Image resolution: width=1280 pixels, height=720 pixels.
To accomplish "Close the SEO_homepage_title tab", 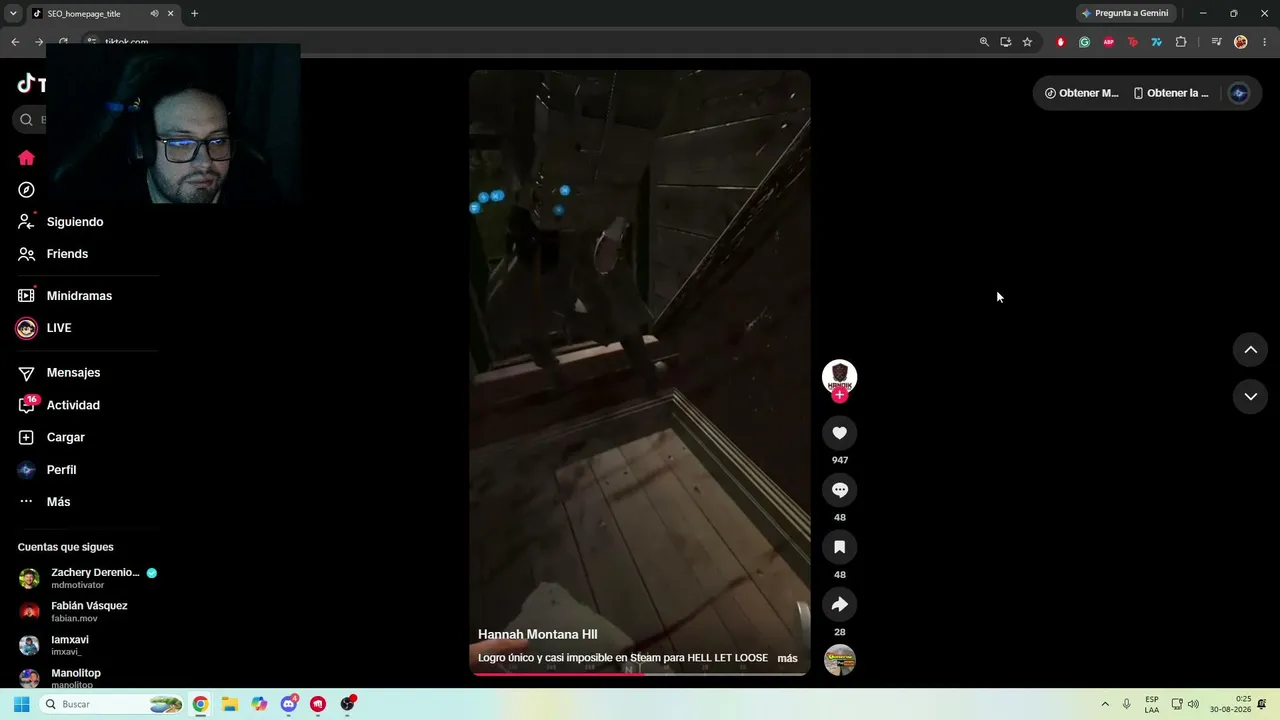I will (171, 14).
